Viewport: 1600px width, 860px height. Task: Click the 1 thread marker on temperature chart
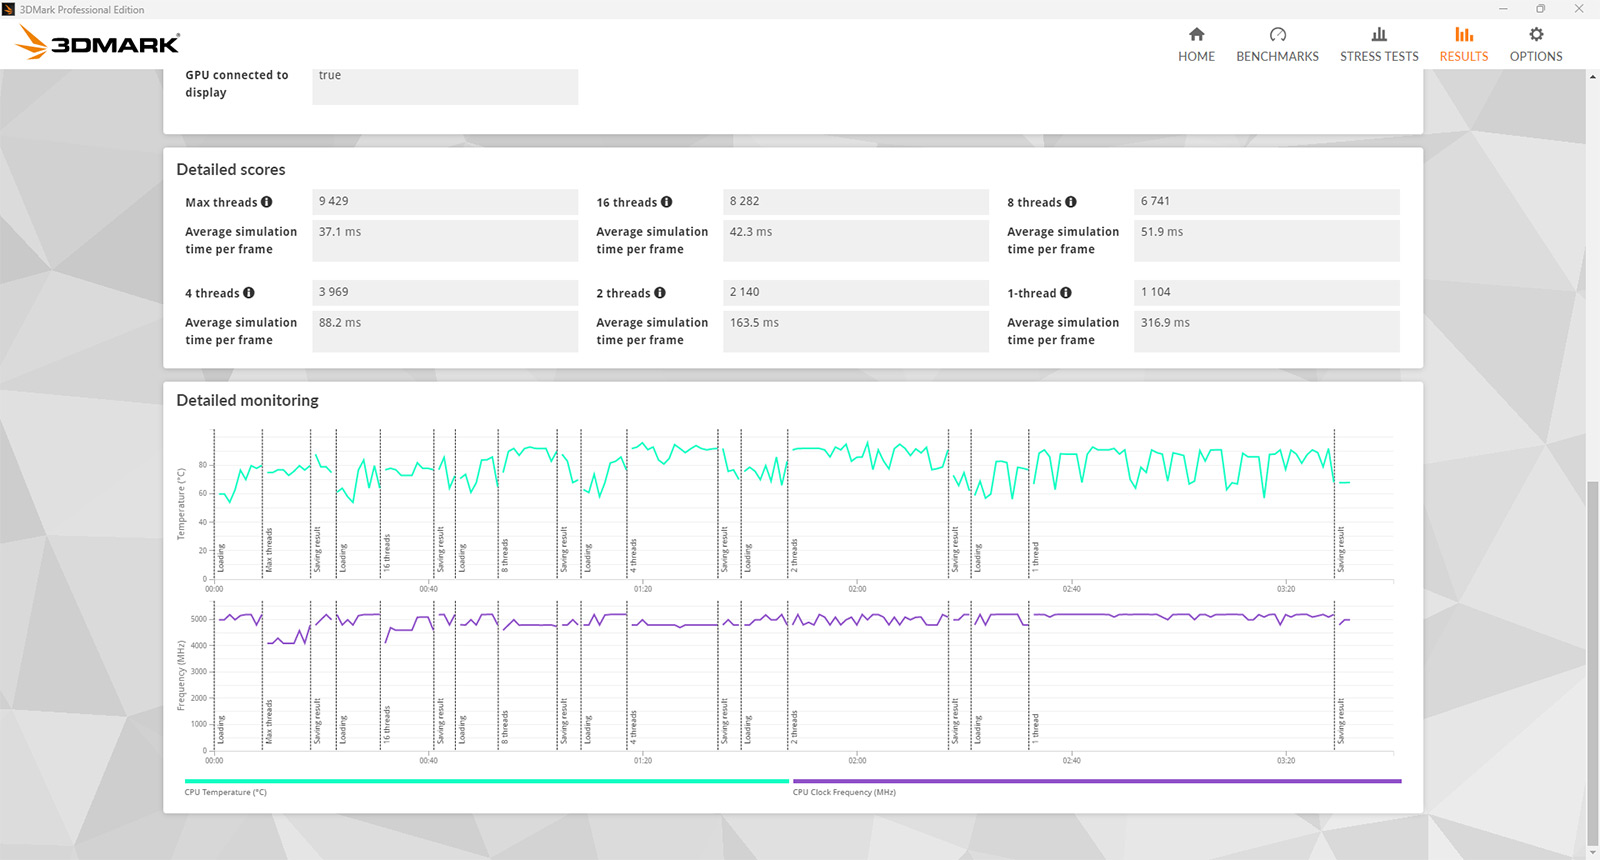pyautogui.click(x=1035, y=556)
